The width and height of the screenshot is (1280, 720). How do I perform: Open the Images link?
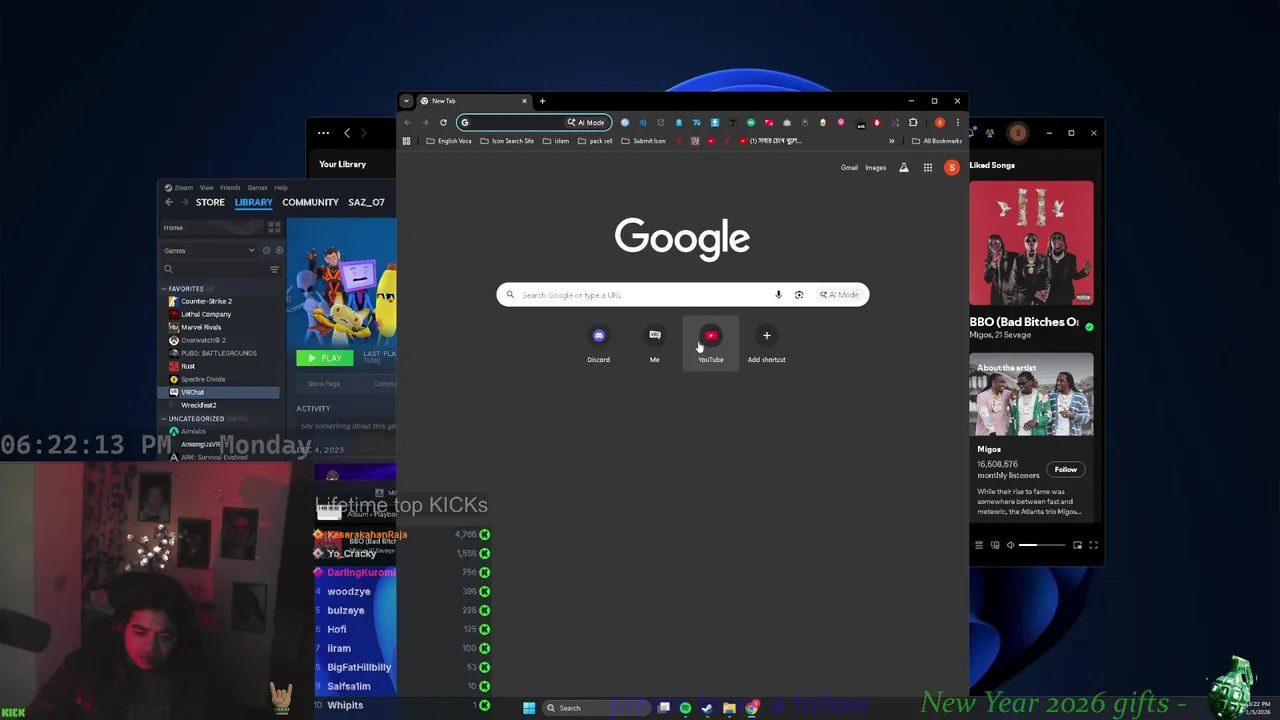point(876,168)
